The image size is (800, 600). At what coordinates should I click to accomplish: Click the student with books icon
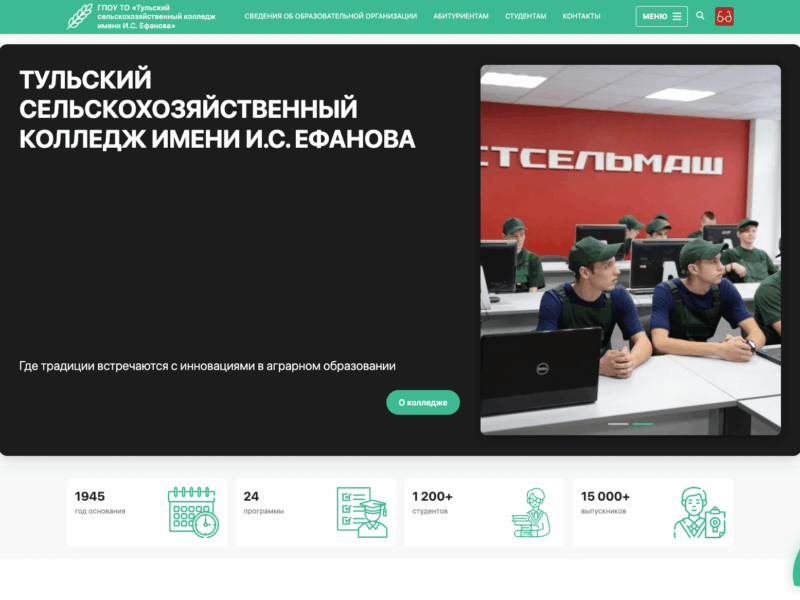(x=531, y=512)
